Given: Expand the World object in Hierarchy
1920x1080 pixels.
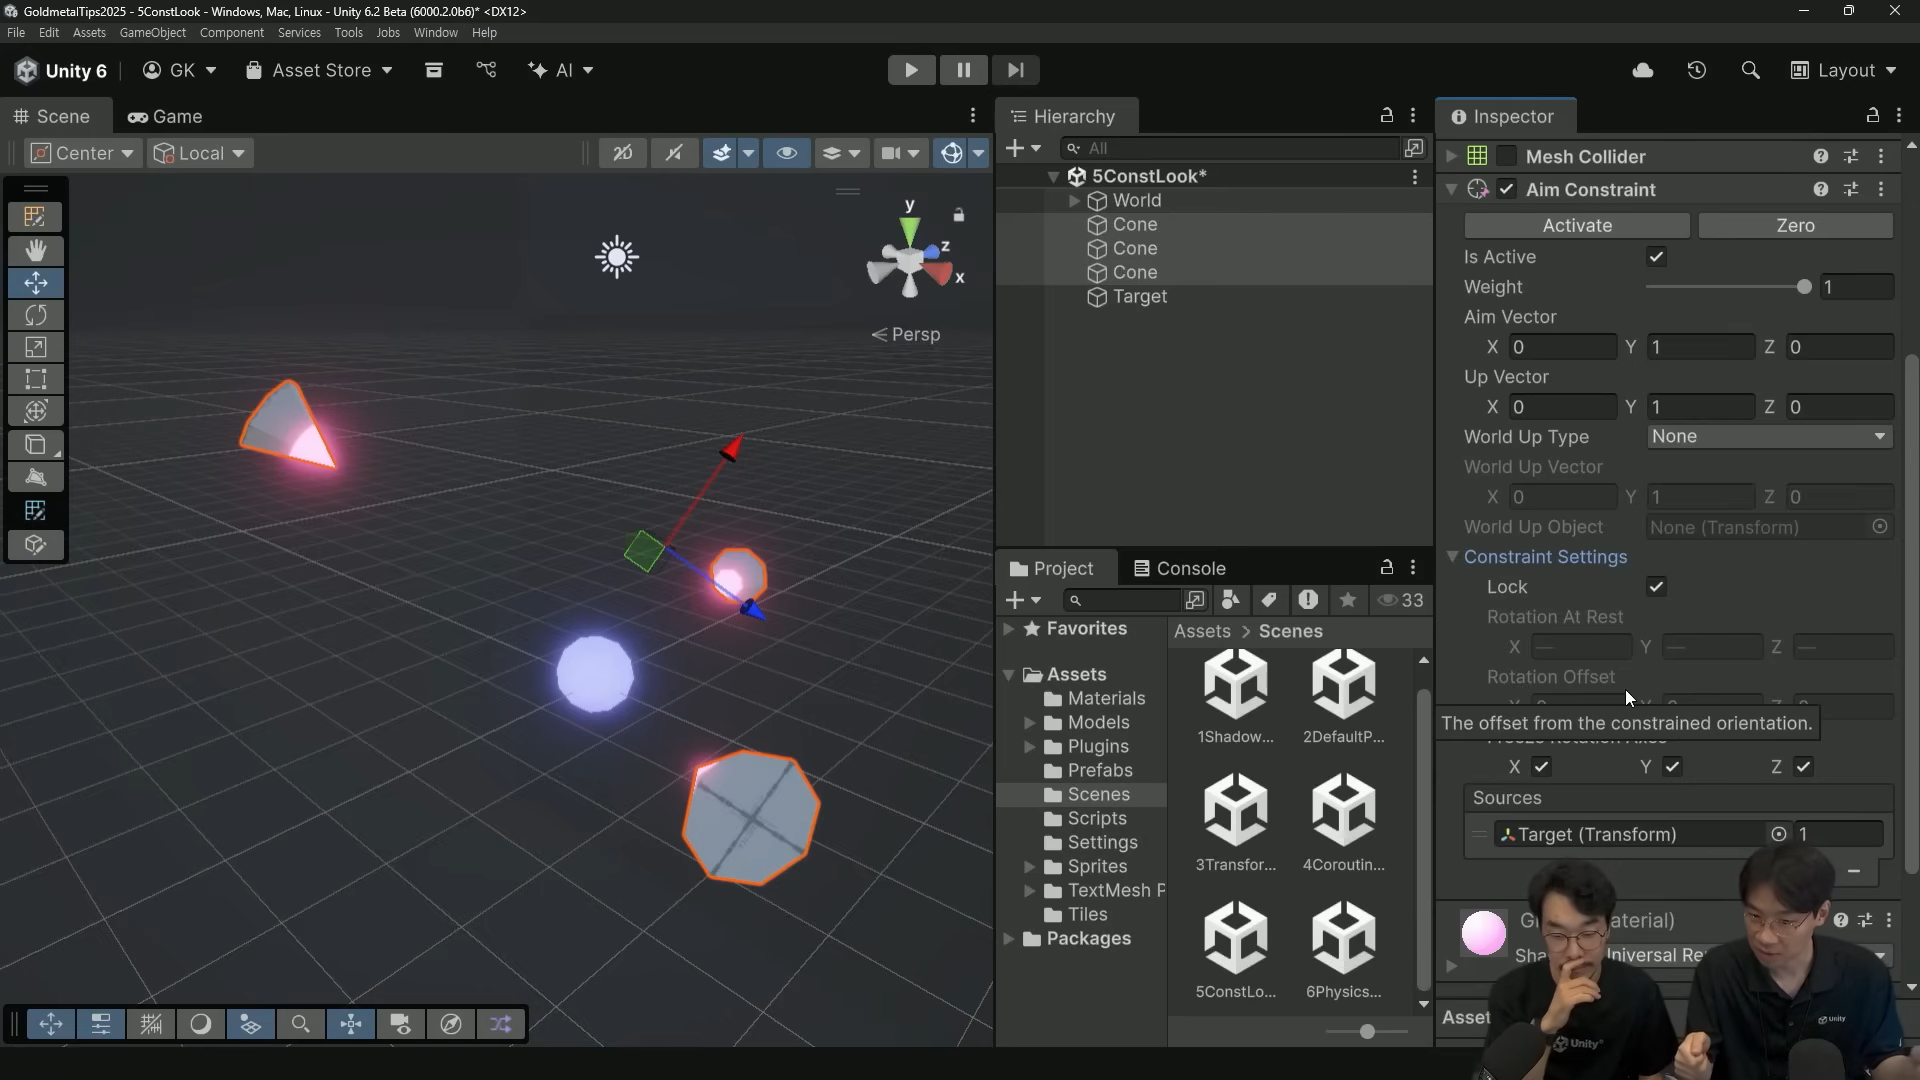Looking at the screenshot, I should point(1074,201).
